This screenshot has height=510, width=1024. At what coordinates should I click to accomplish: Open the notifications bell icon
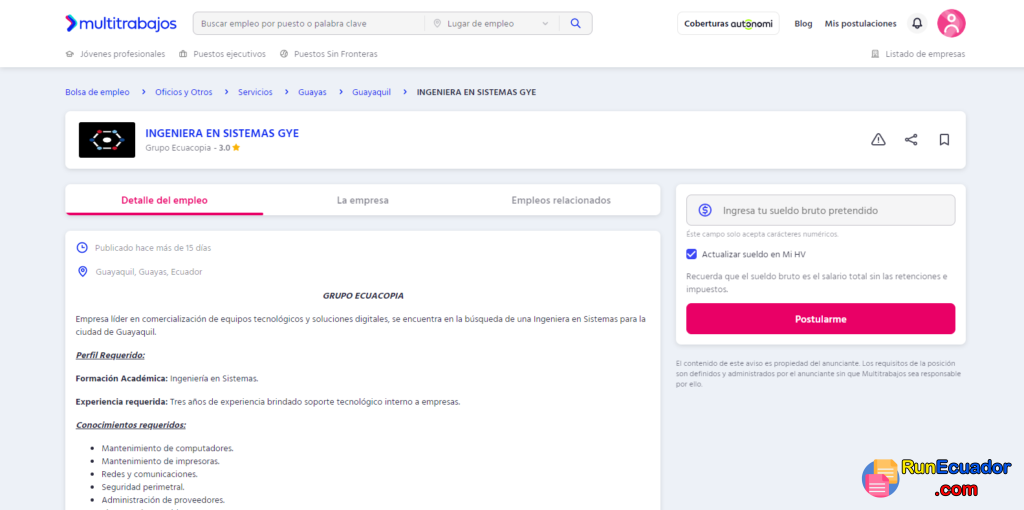(917, 24)
